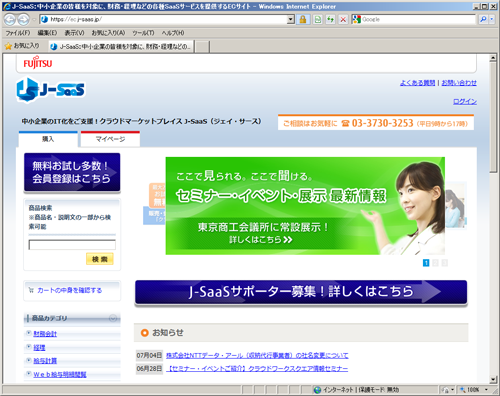Click the magnifier search icon beside Google box
This screenshot has width=500, height=396.
pyautogui.click(x=483, y=19)
